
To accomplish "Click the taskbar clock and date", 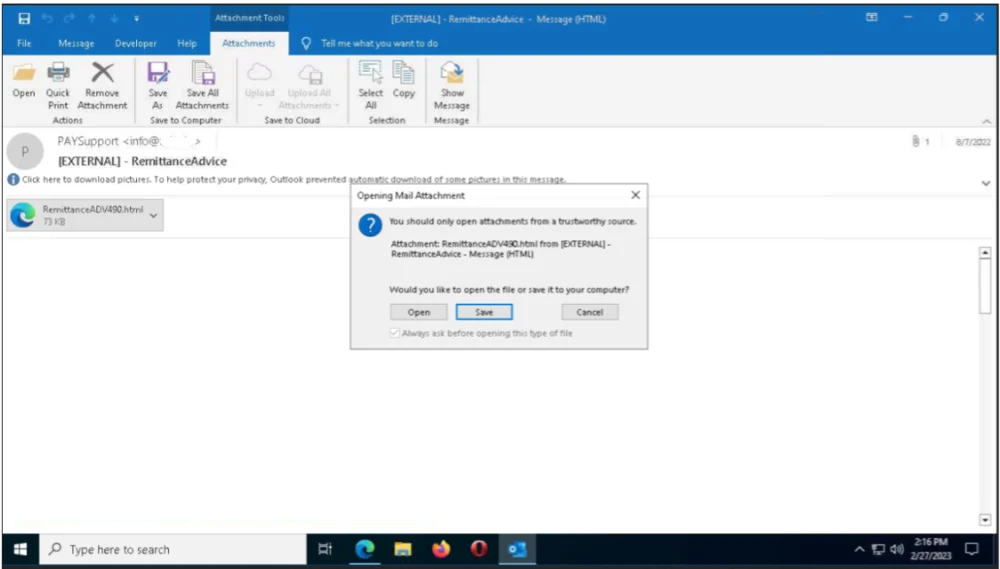I will (930, 549).
